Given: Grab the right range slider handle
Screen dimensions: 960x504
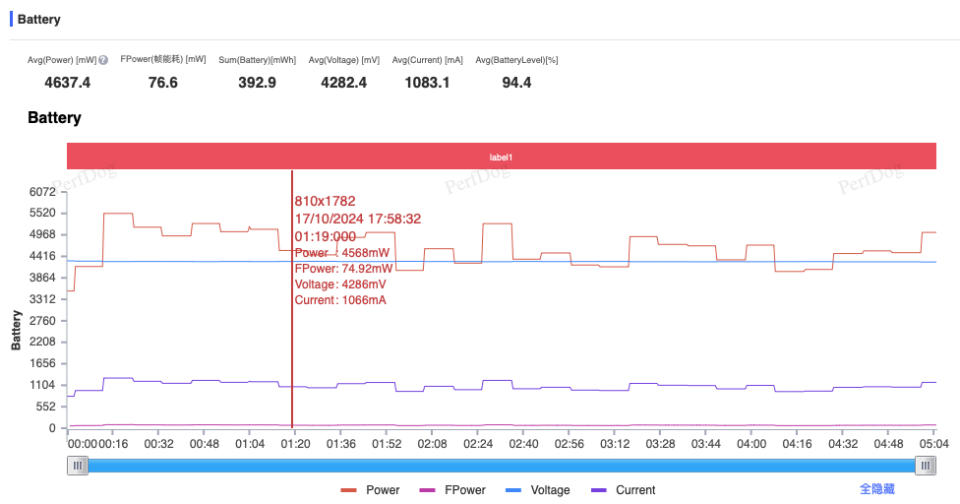Looking at the screenshot, I should pos(925,466).
